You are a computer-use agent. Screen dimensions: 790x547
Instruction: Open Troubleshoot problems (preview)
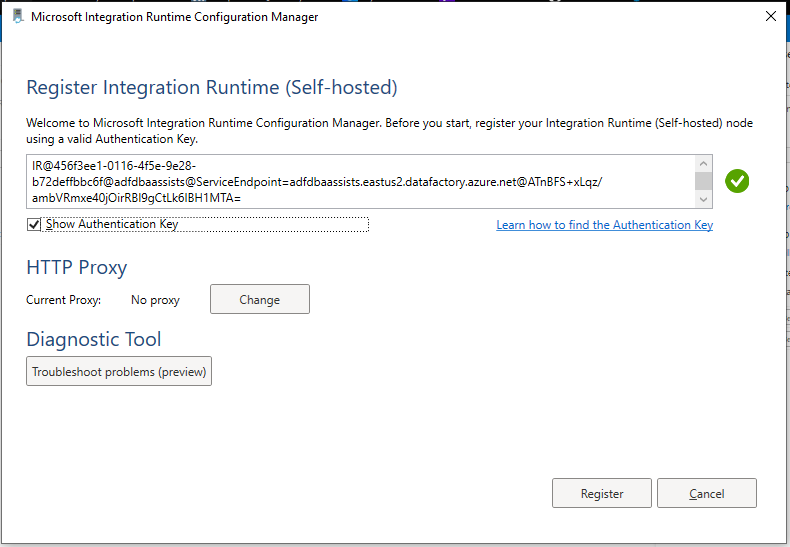click(x=119, y=372)
